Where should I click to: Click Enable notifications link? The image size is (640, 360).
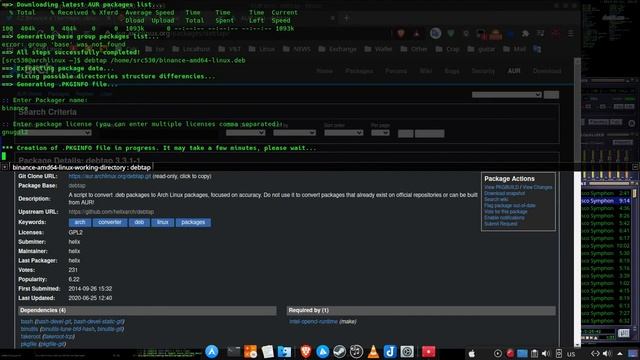(504, 218)
